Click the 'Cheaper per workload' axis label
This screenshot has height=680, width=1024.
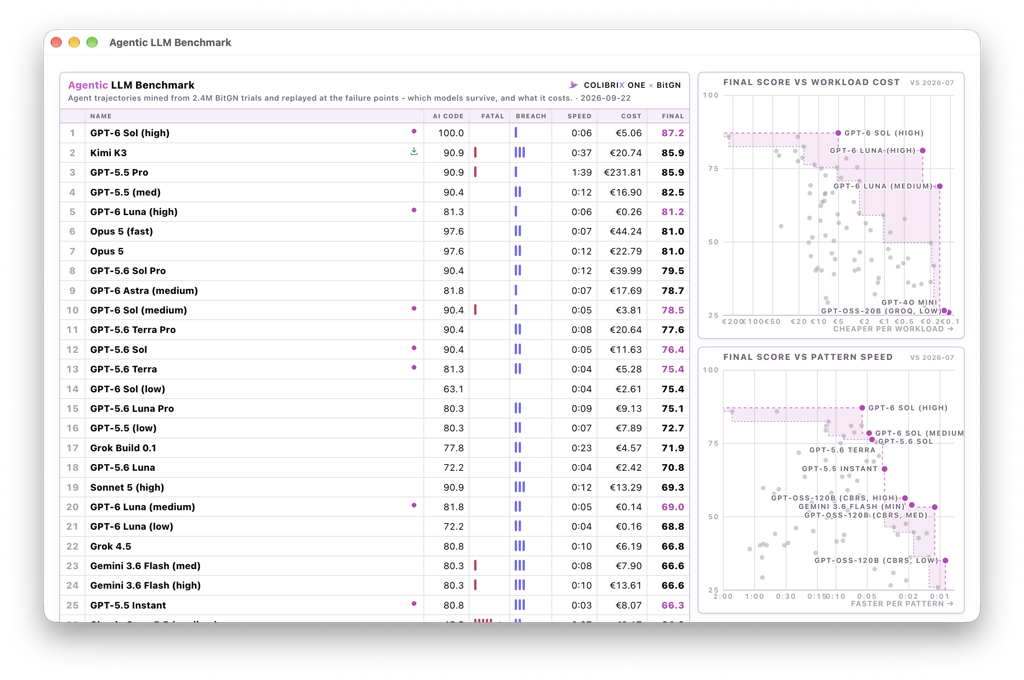coord(893,329)
